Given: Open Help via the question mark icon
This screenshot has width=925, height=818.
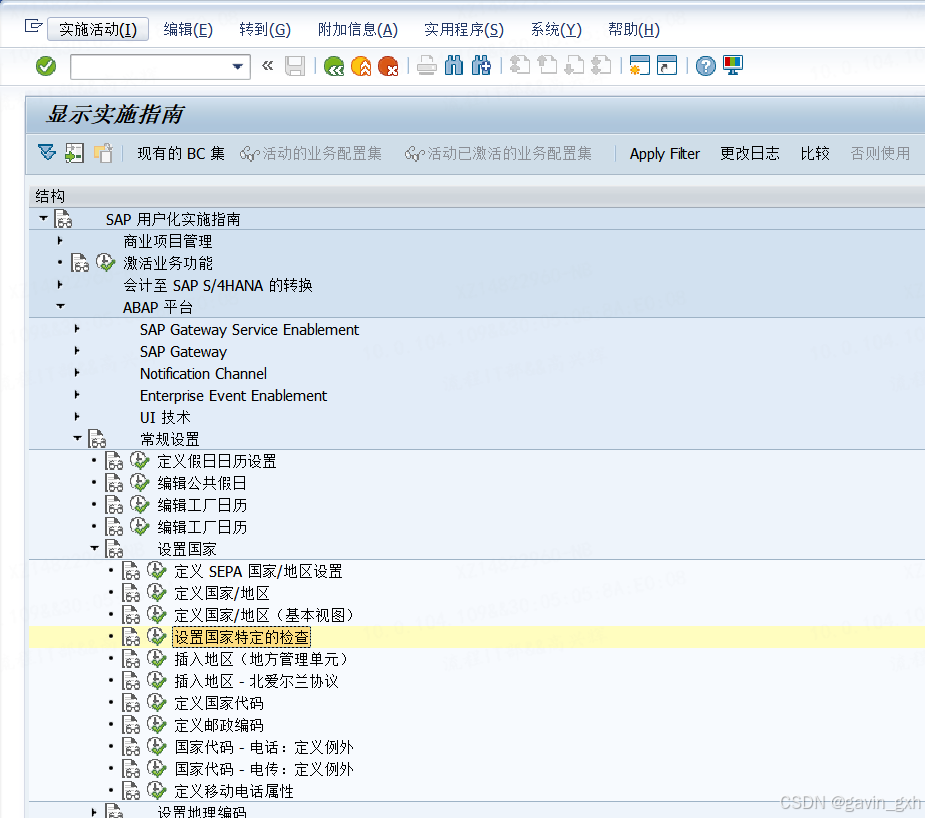Looking at the screenshot, I should 705,65.
